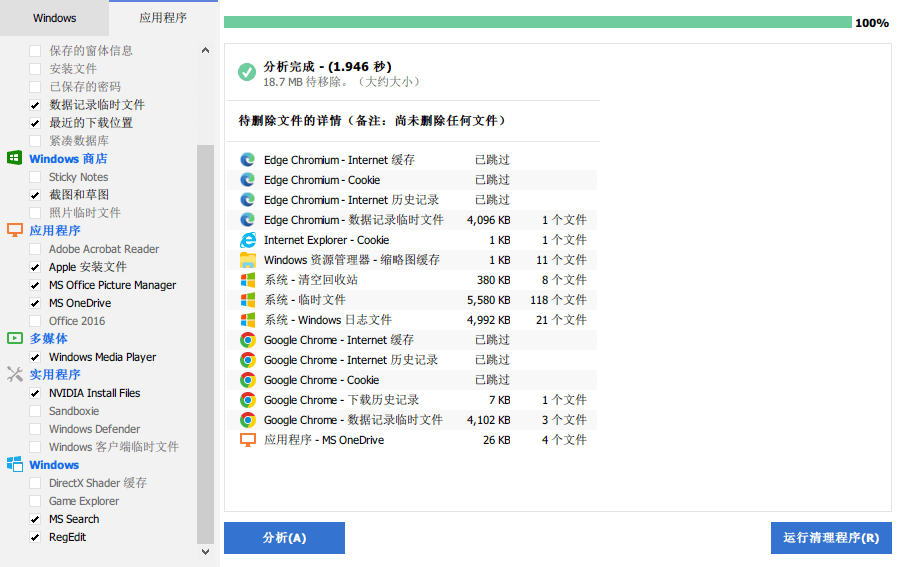Image resolution: width=902 pixels, height=567 pixels.
Task: Enable the Sticky Notes checkbox
Action: coord(35,177)
